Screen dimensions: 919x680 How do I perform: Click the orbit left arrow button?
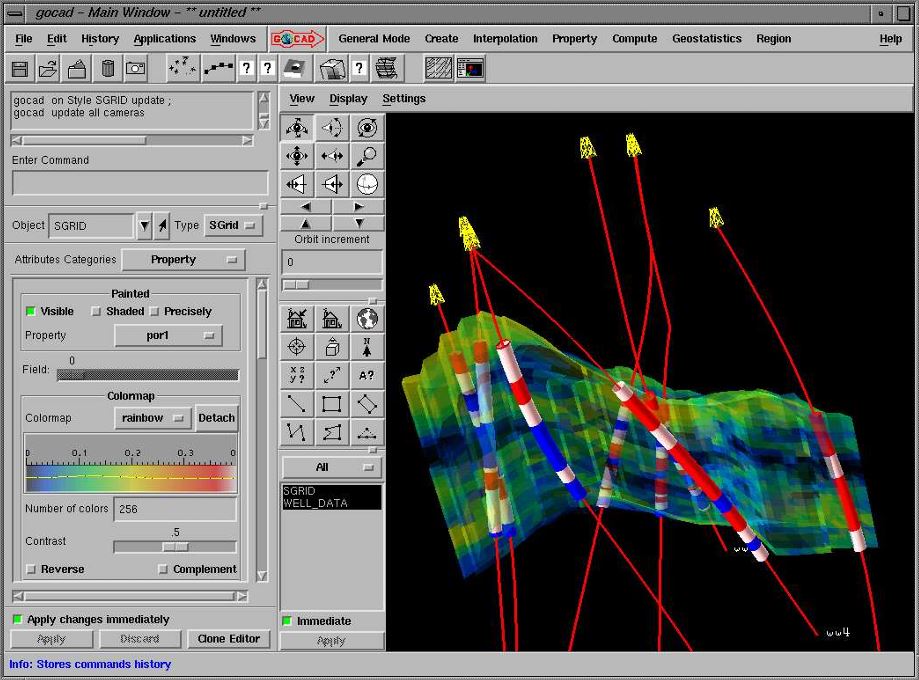click(306, 206)
